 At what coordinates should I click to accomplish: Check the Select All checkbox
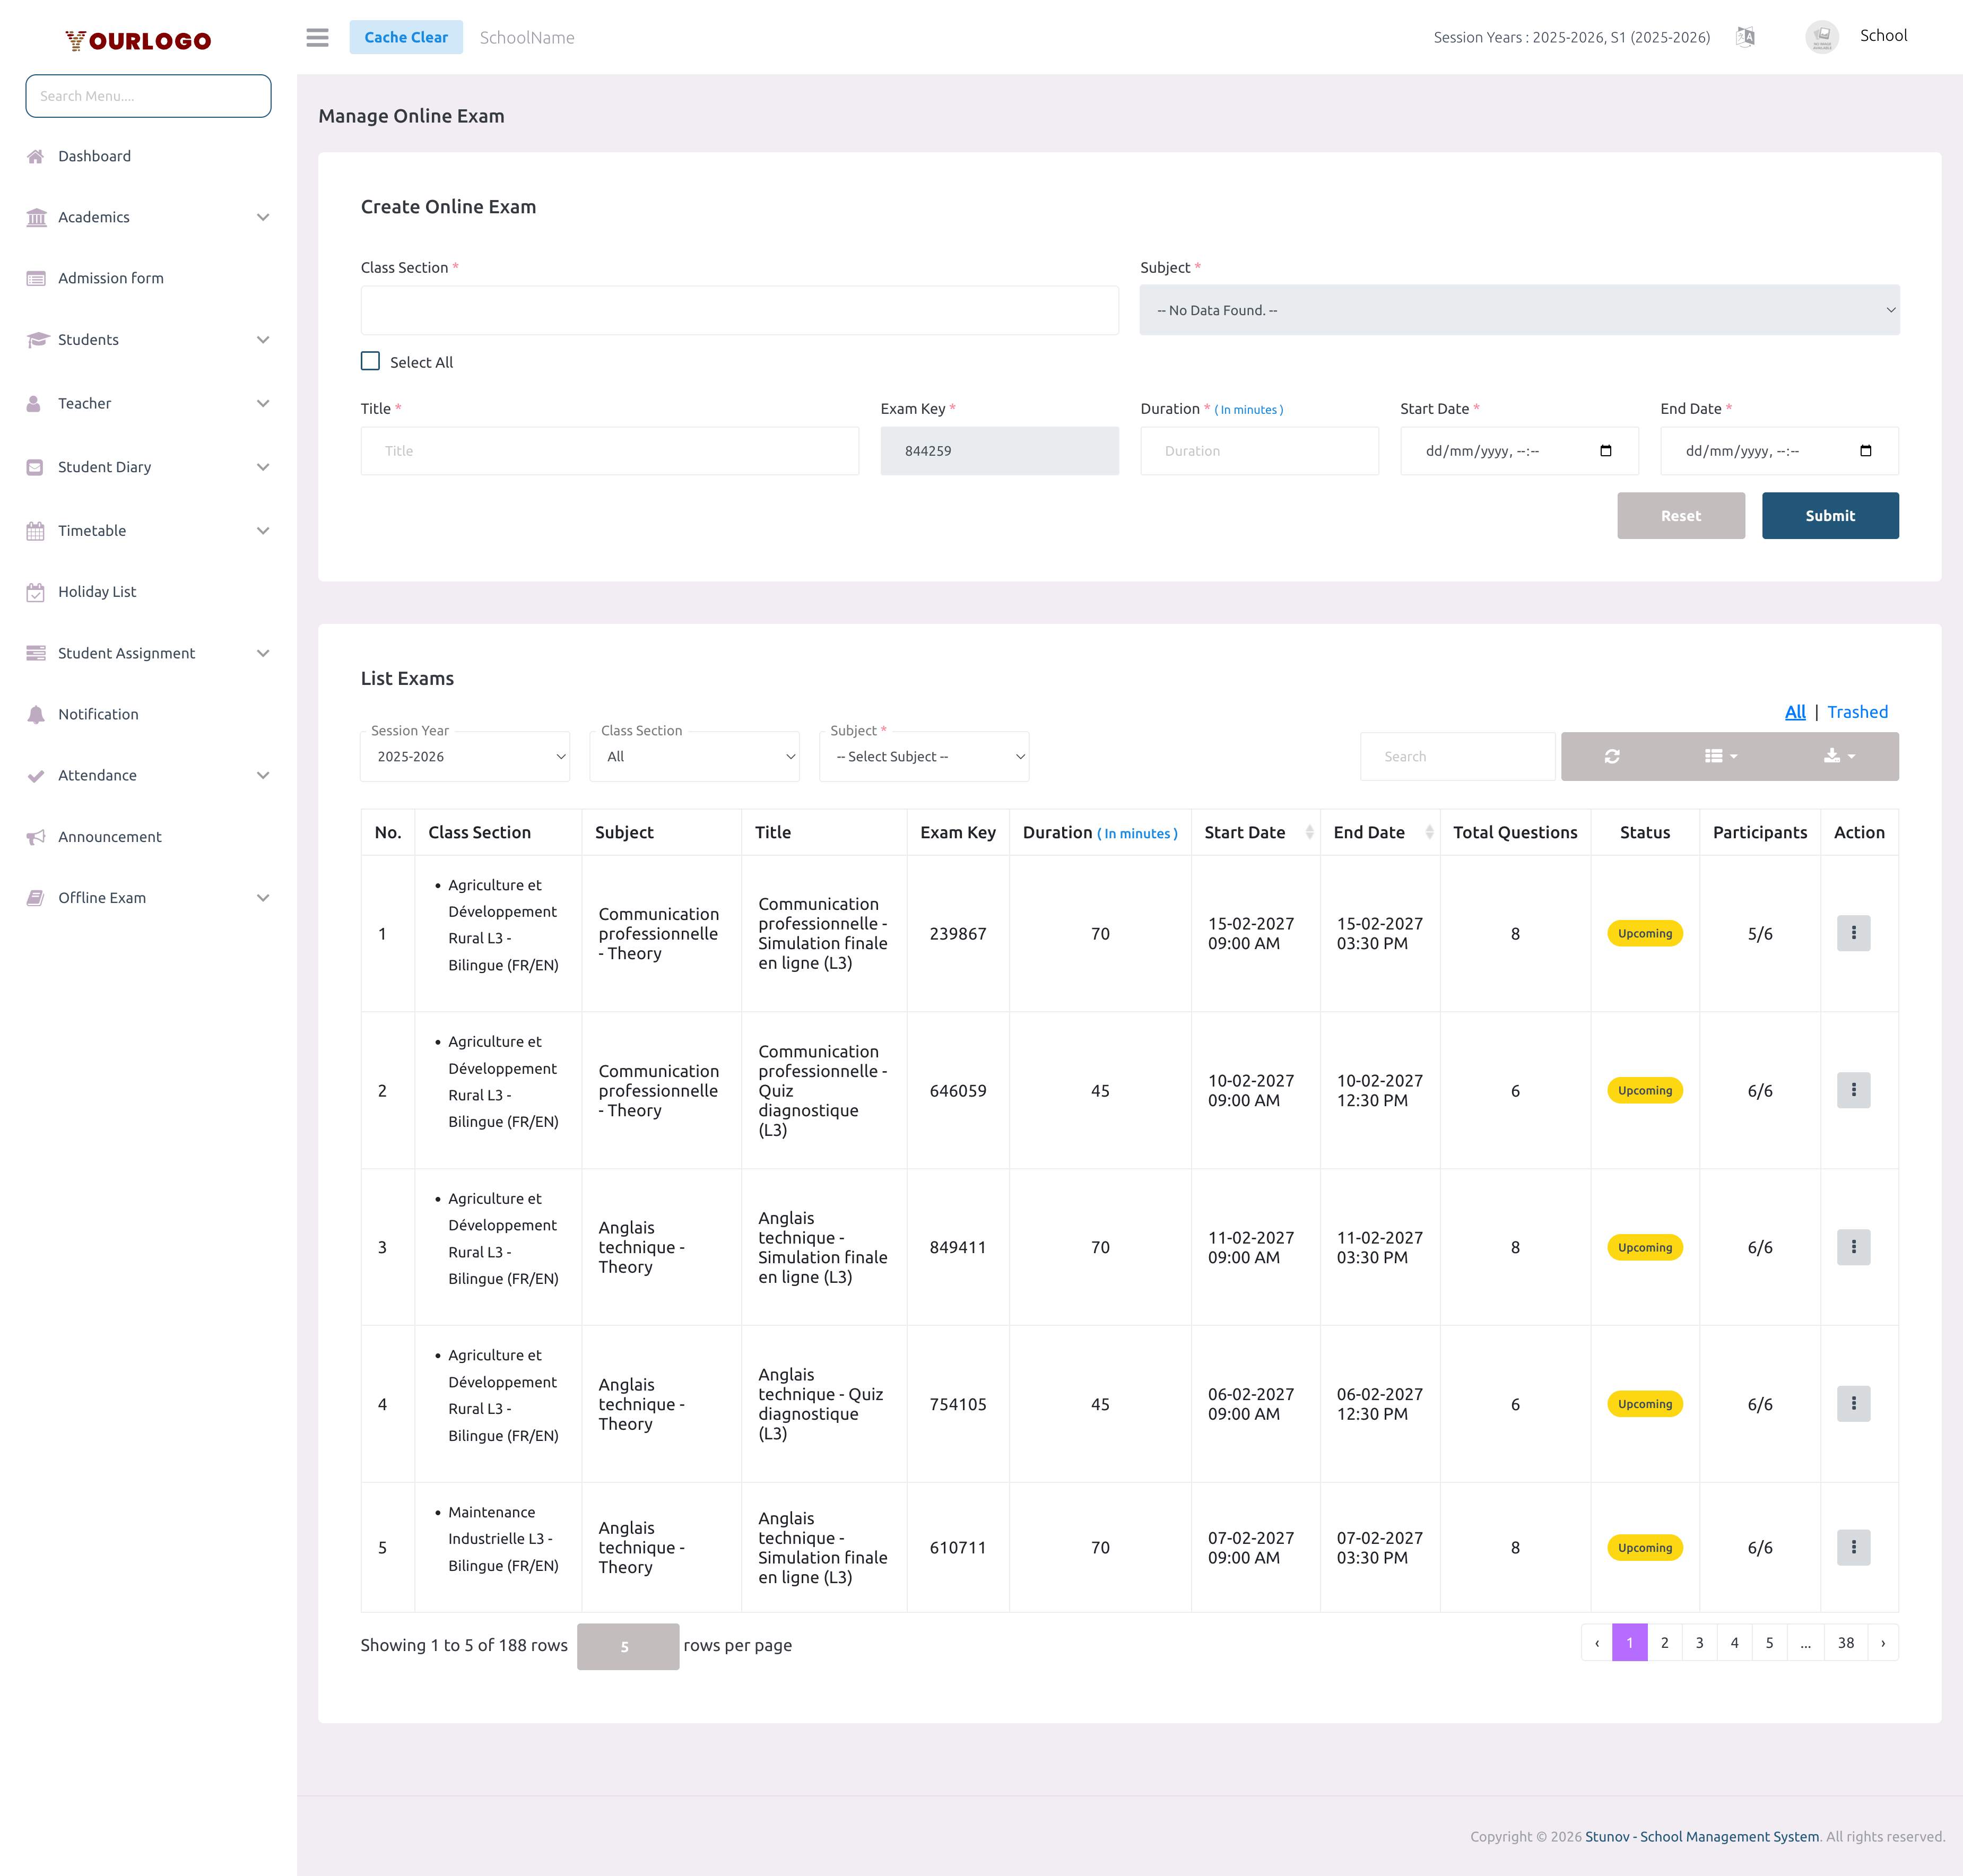tap(371, 361)
